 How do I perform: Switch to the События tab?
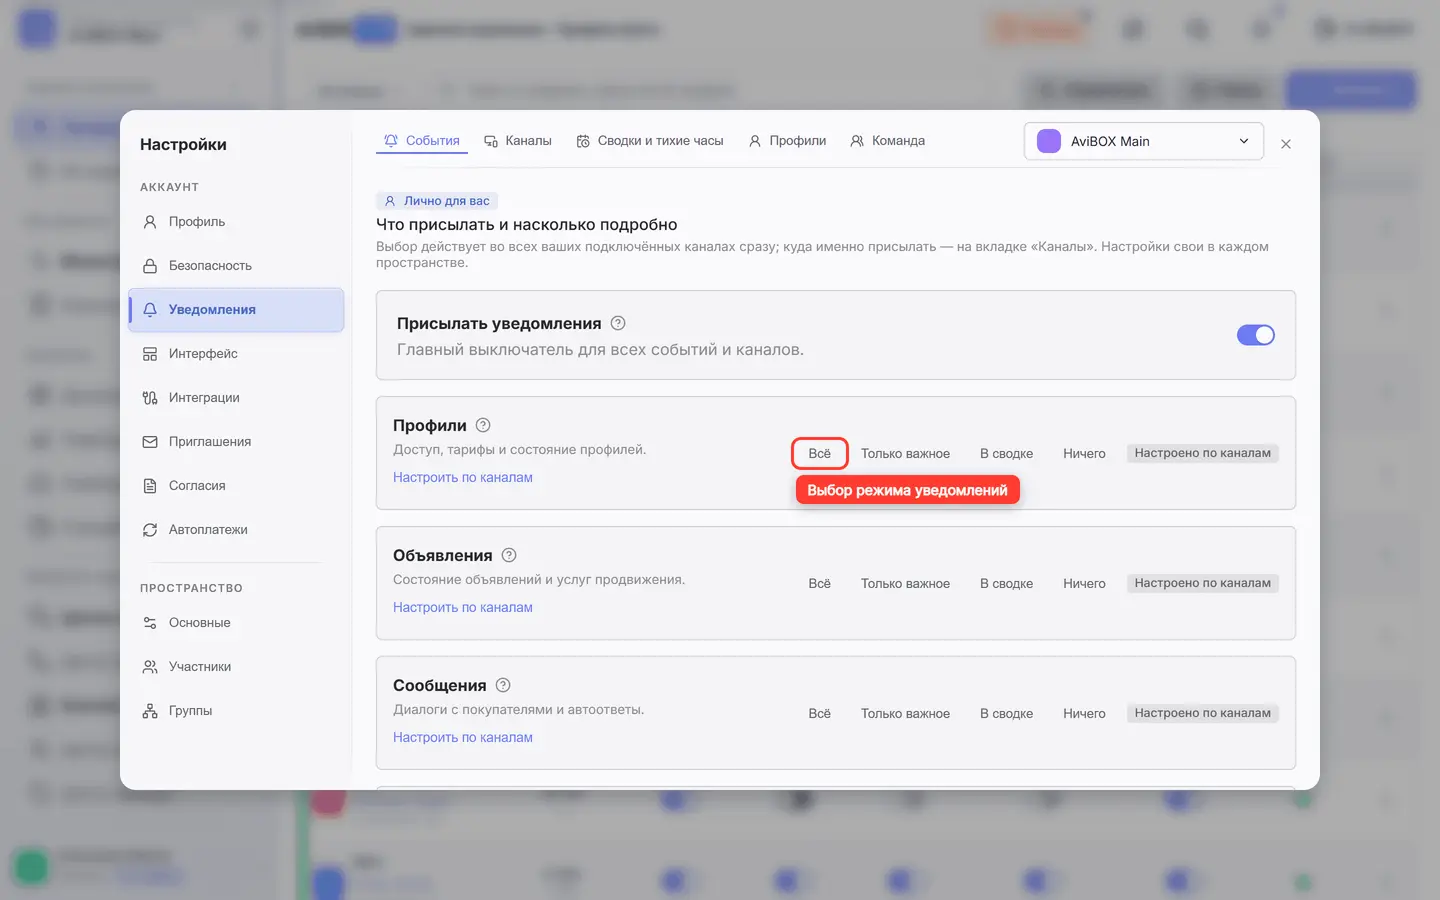pyautogui.click(x=422, y=141)
